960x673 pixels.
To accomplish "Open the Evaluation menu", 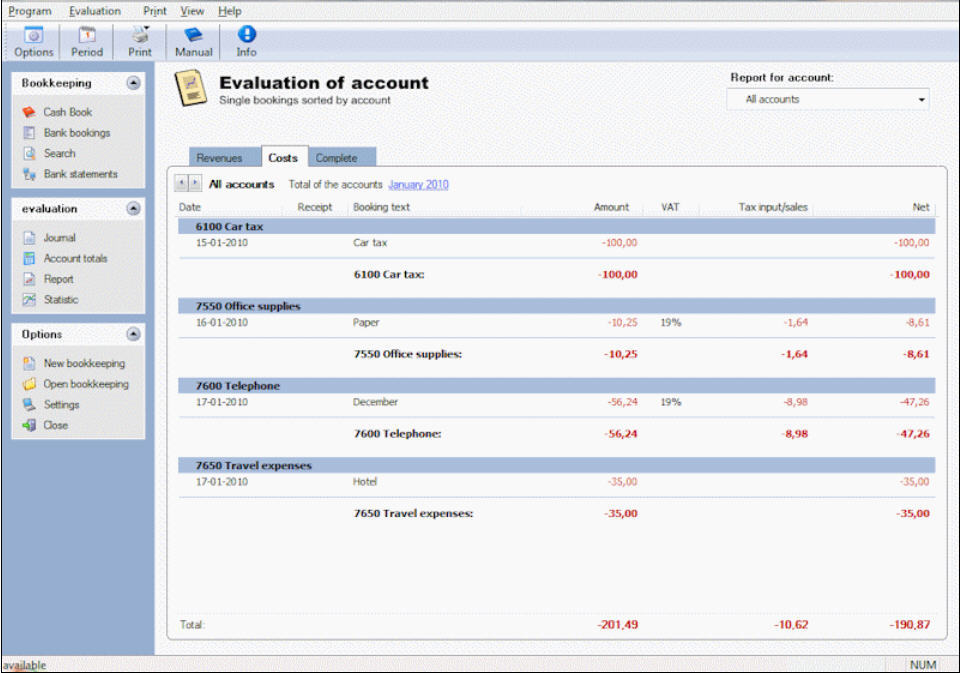I will pyautogui.click(x=95, y=11).
